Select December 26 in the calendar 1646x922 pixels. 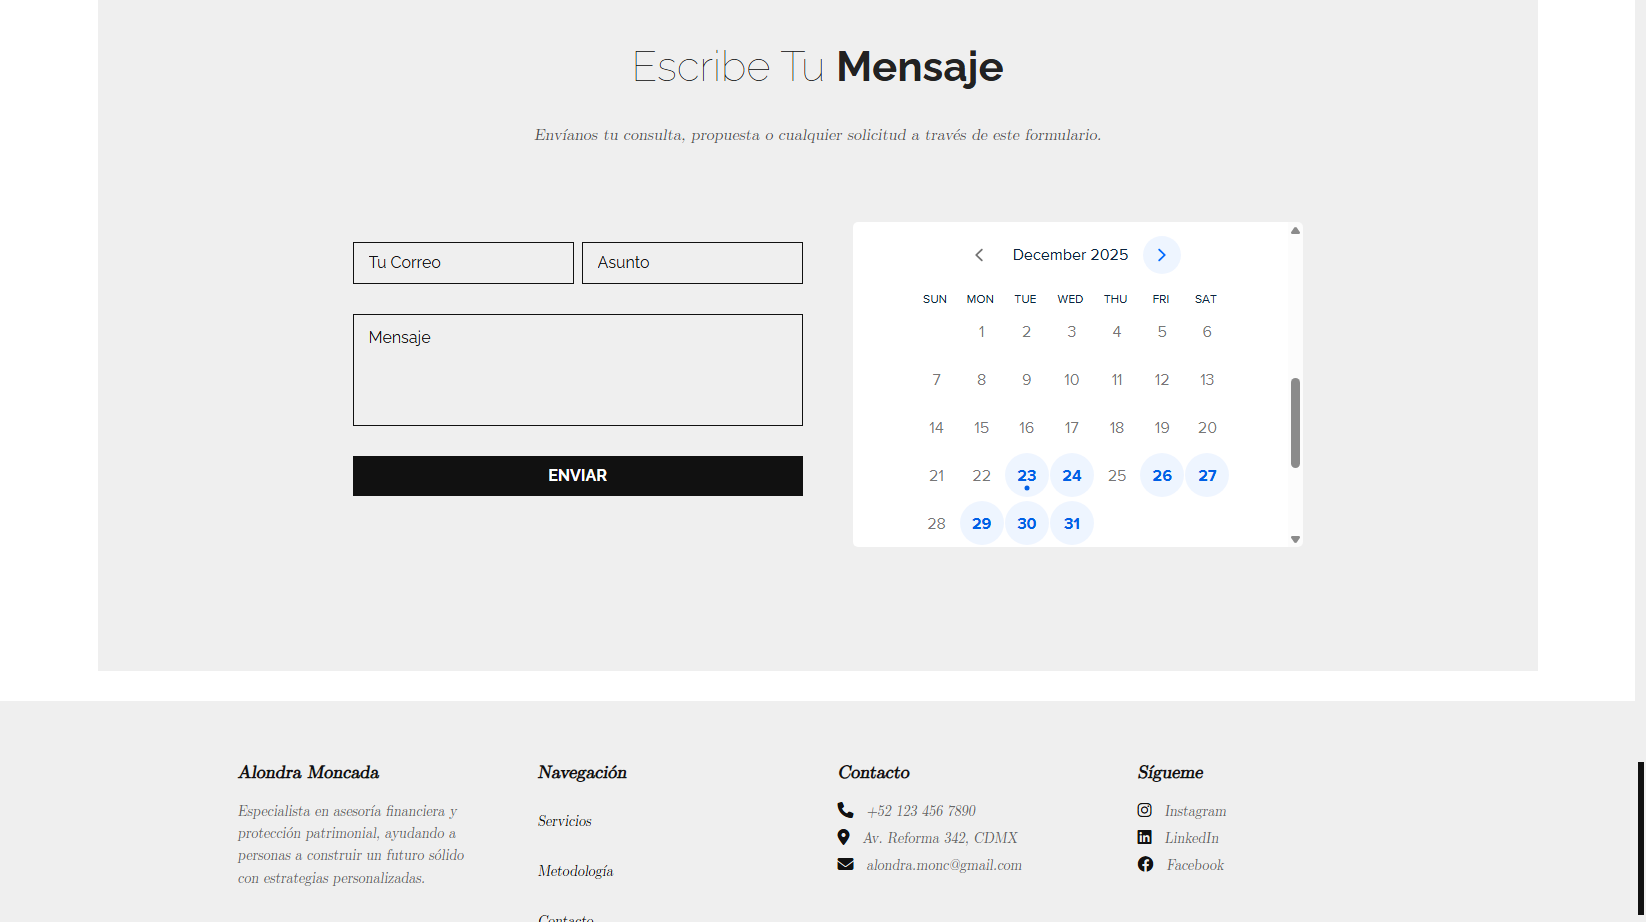click(x=1161, y=475)
